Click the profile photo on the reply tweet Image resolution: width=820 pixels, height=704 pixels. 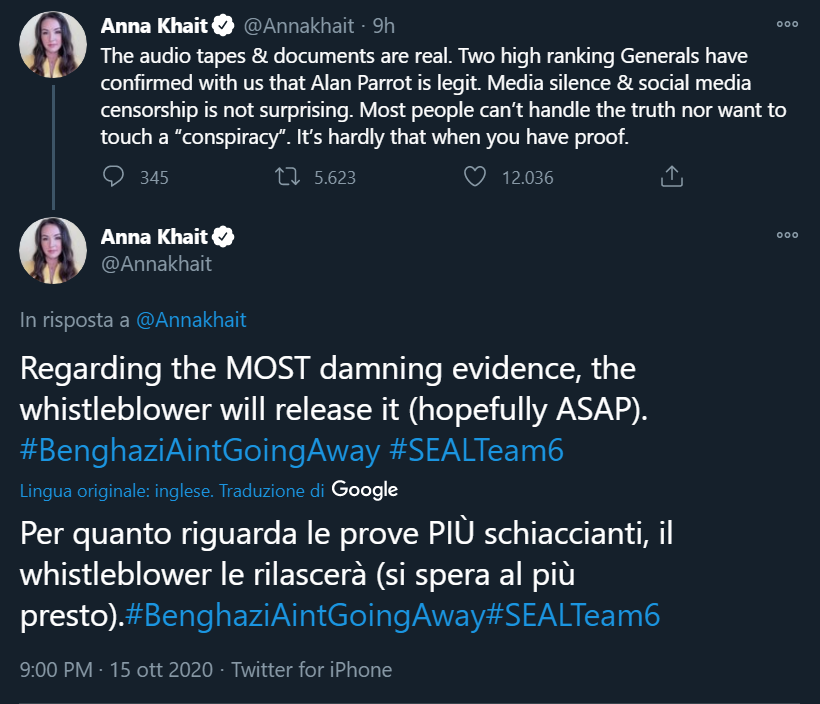tap(53, 251)
